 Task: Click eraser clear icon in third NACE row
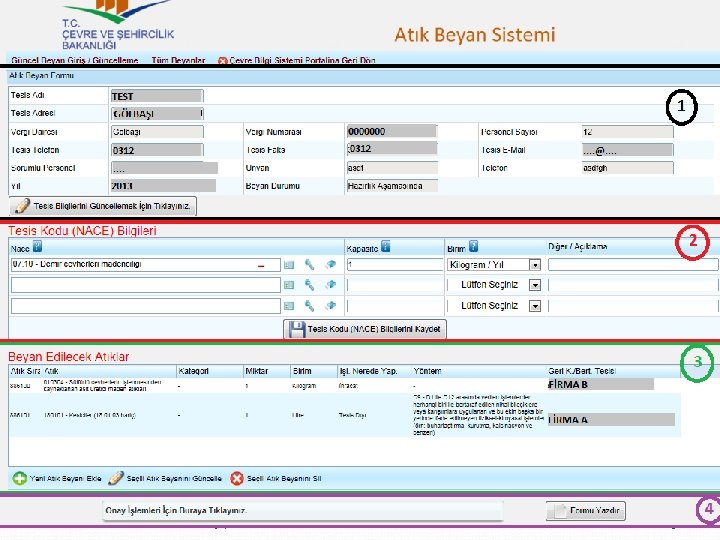[x=331, y=305]
